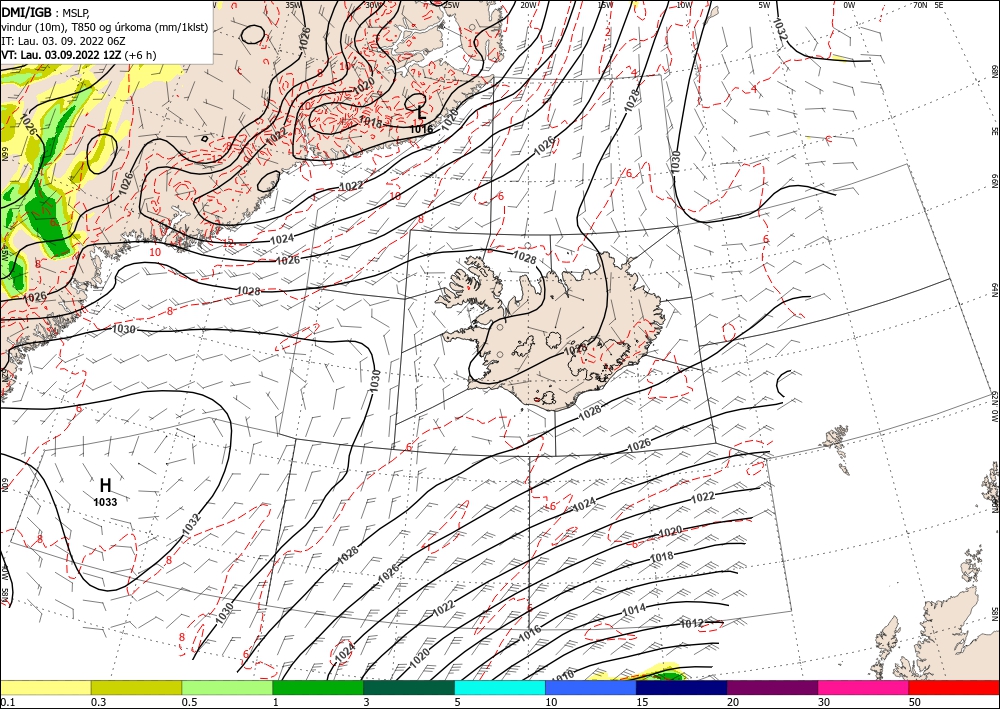Viewport: 1000px width, 709px height.
Task: Select the green 1 mm legend swatch
Action: pyautogui.click(x=318, y=687)
